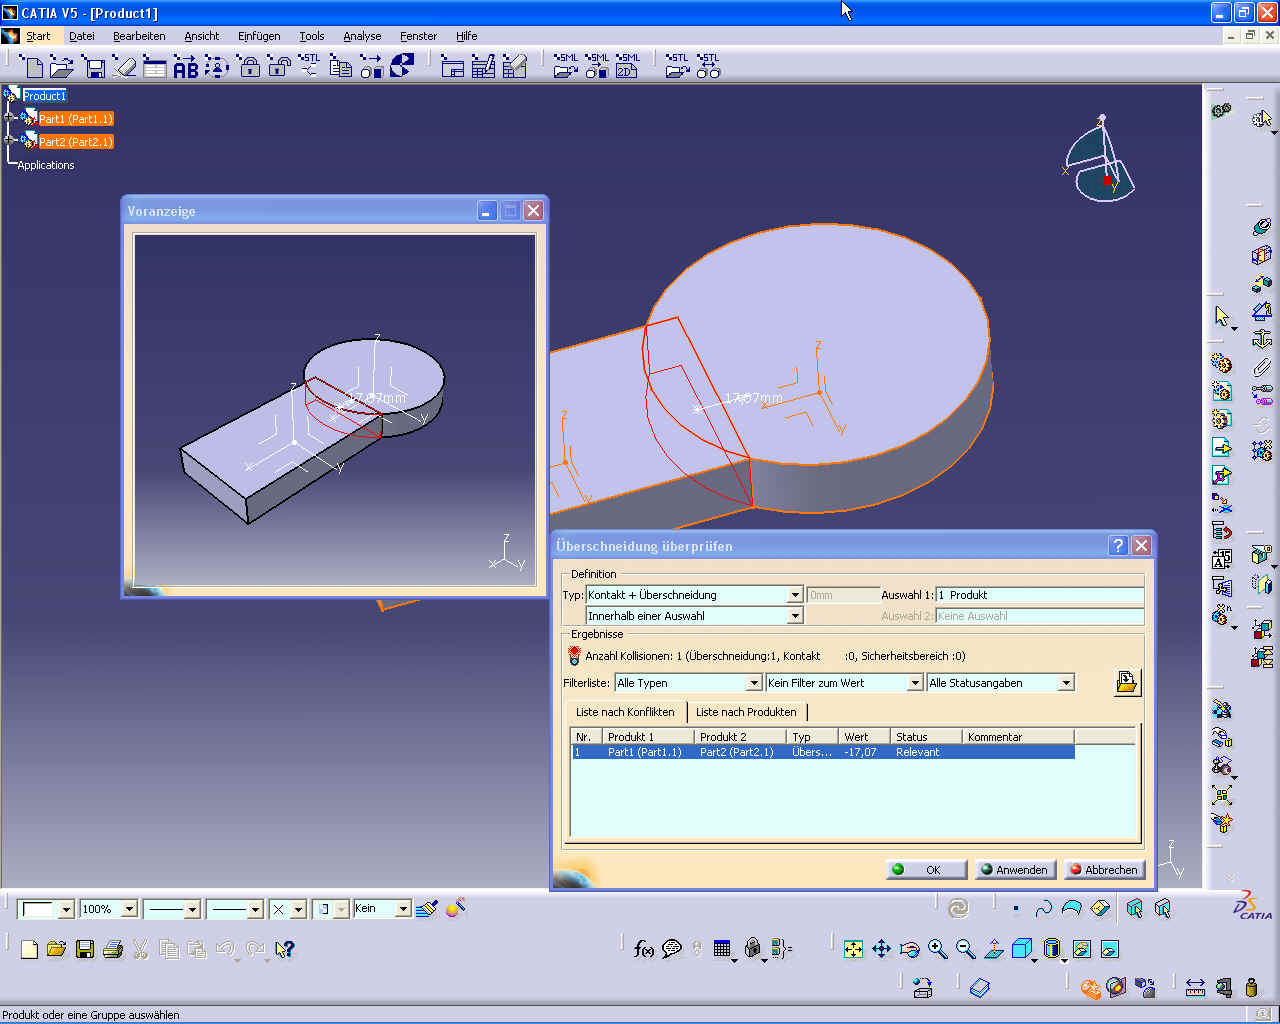Open the Bearbeiten menu
Screen dimensions: 1280x1024
[x=139, y=36]
